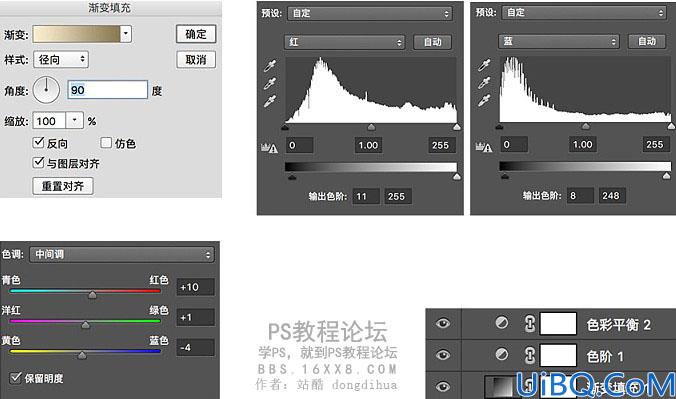Viewport: 676px width, 399px height.
Task: Click the 取消 button
Action: pos(196,60)
